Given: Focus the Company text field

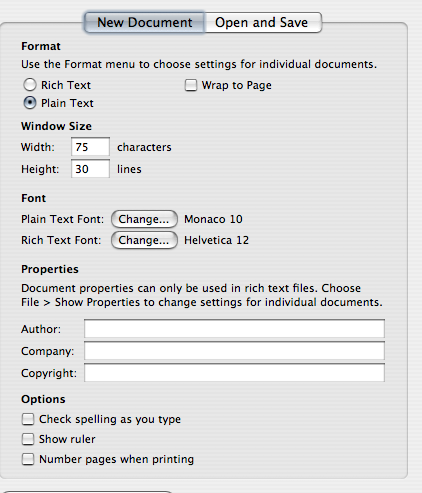Looking at the screenshot, I should coord(234,351).
